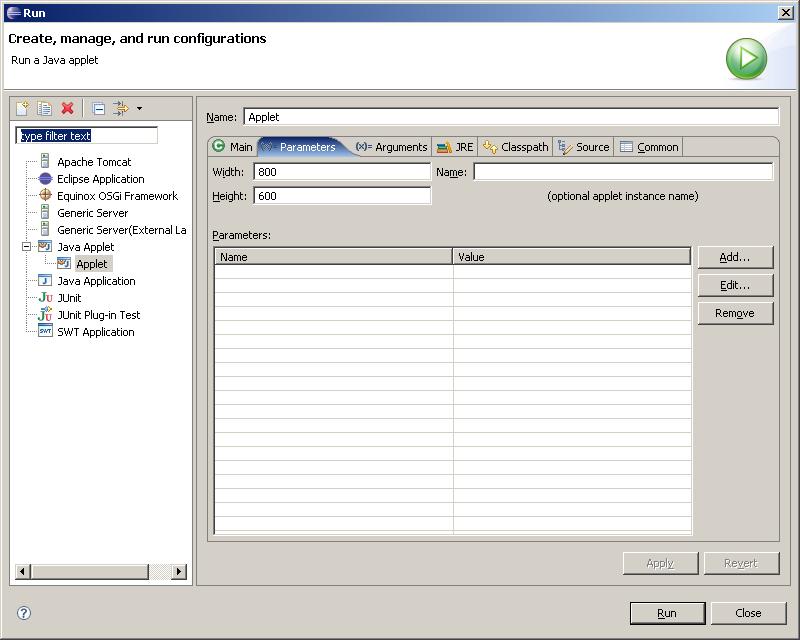Click the Duplicate configuration icon
Image resolution: width=800 pixels, height=640 pixels.
[x=45, y=108]
